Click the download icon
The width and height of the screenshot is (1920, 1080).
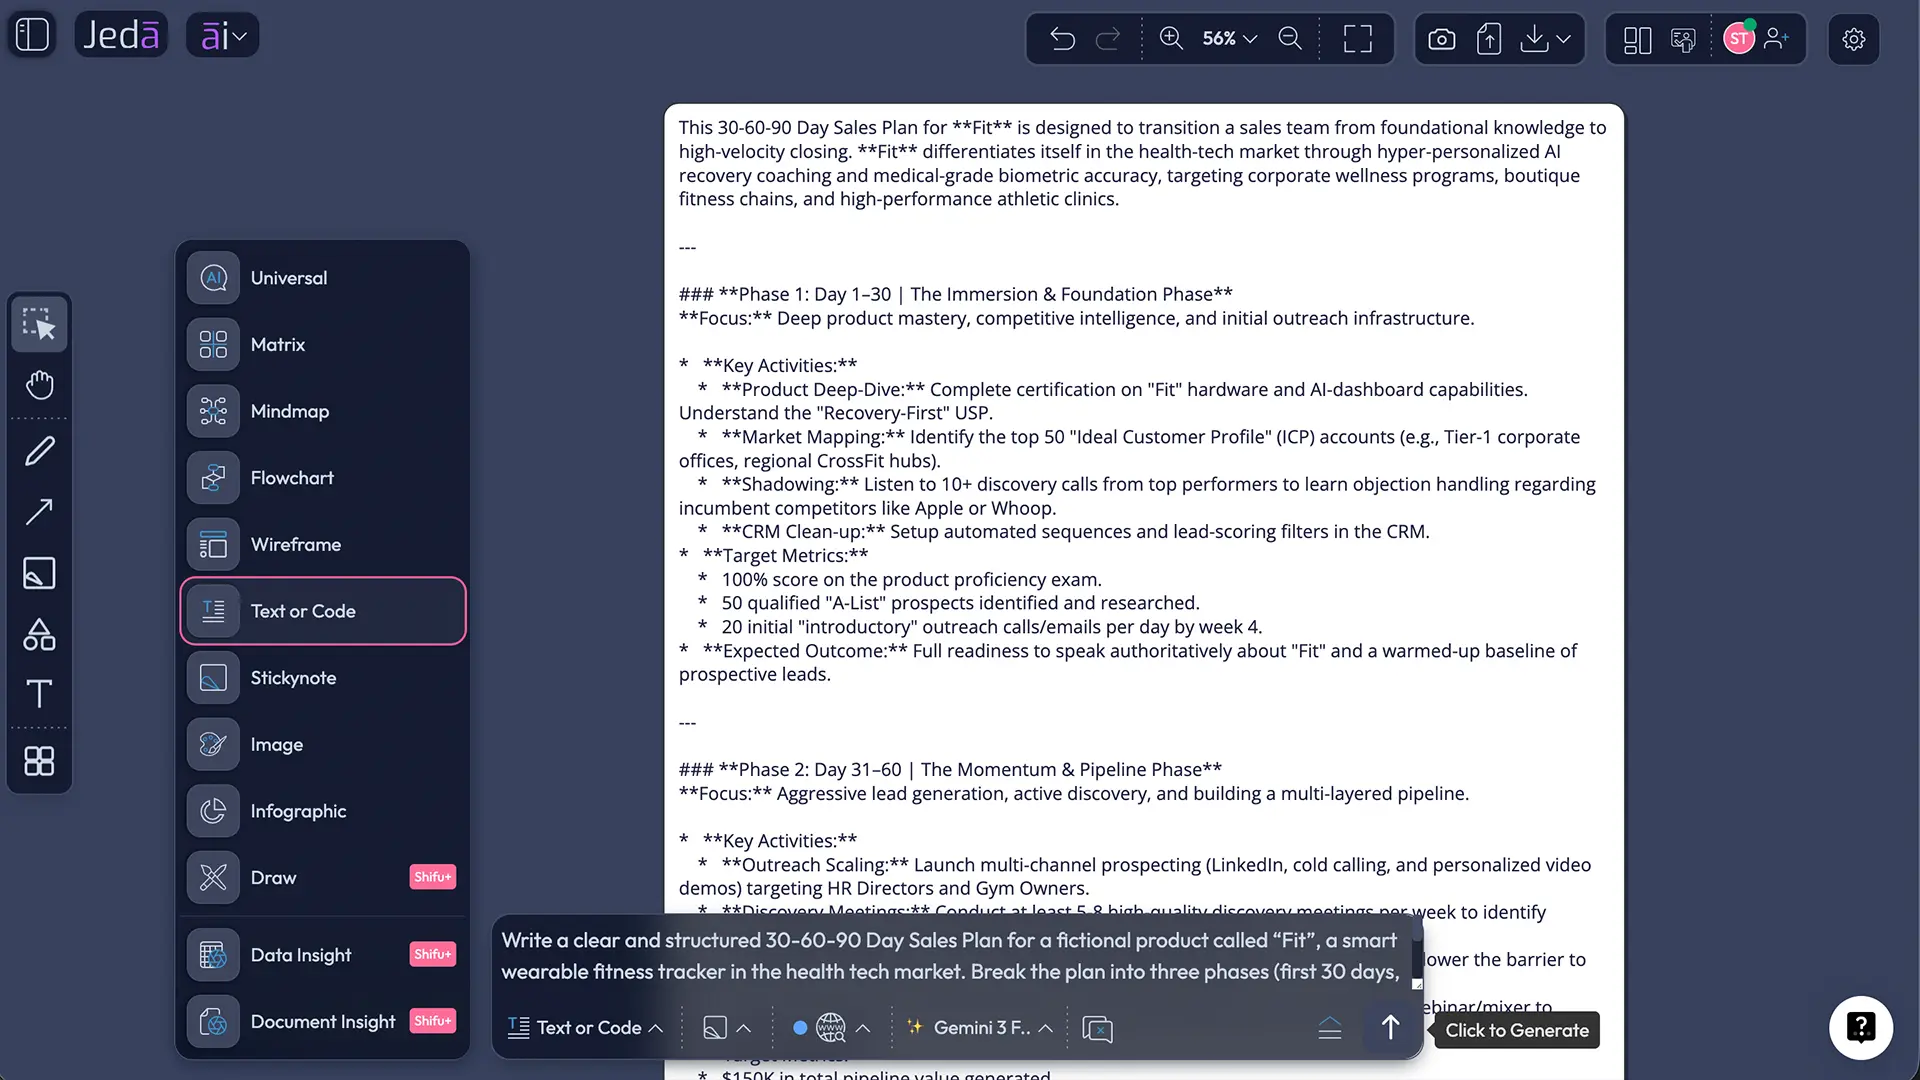pos(1534,39)
